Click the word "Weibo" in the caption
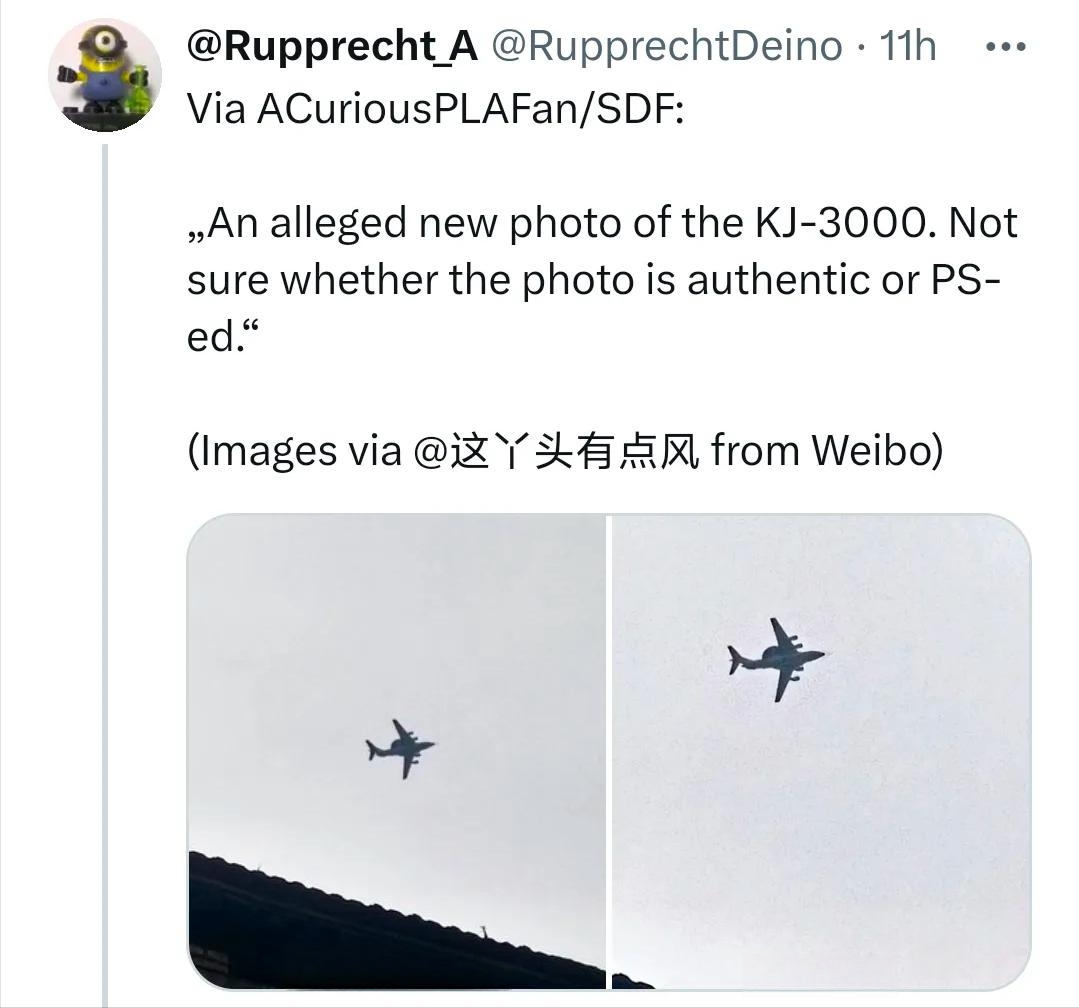The height and width of the screenshot is (1008, 1079). pos(877,451)
